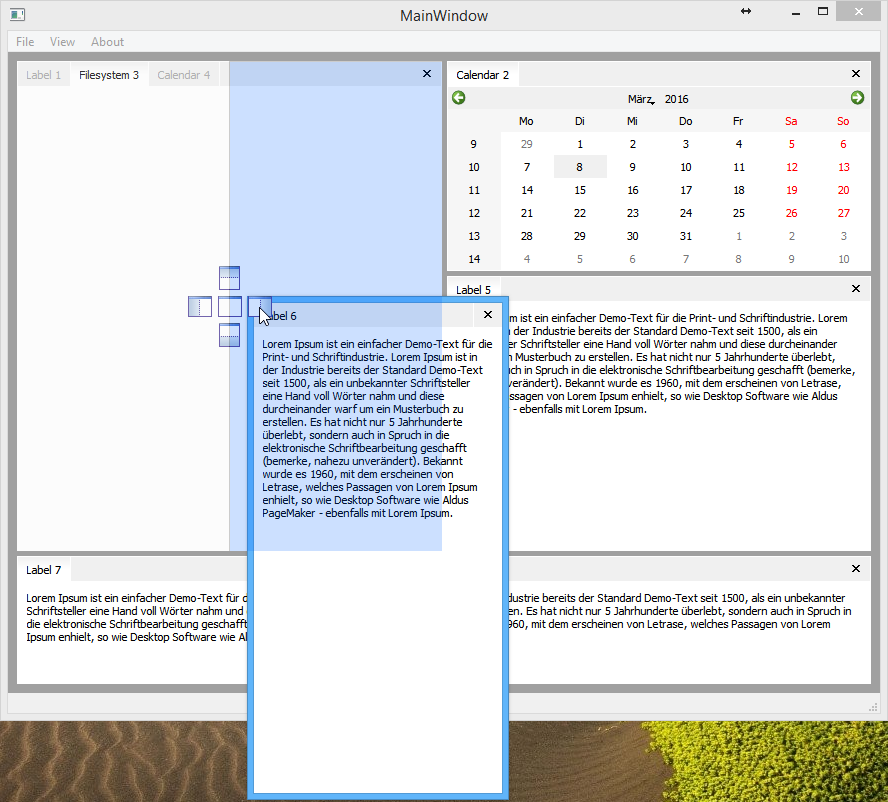888x802 pixels.
Task: Select the left dock drop indicator
Action: [200, 306]
